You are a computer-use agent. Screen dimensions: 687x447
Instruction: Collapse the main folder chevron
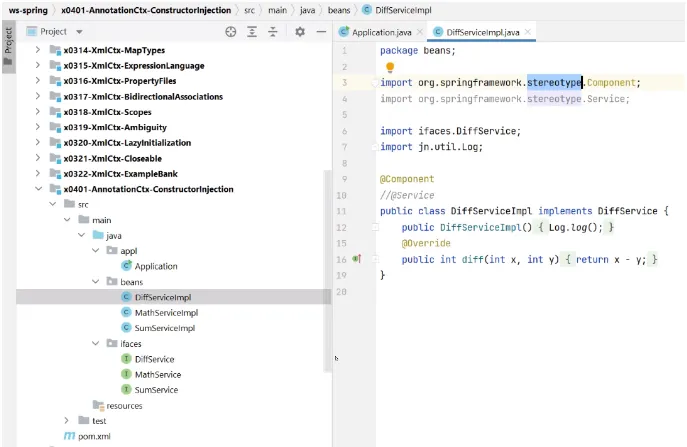pyautogui.click(x=67, y=220)
